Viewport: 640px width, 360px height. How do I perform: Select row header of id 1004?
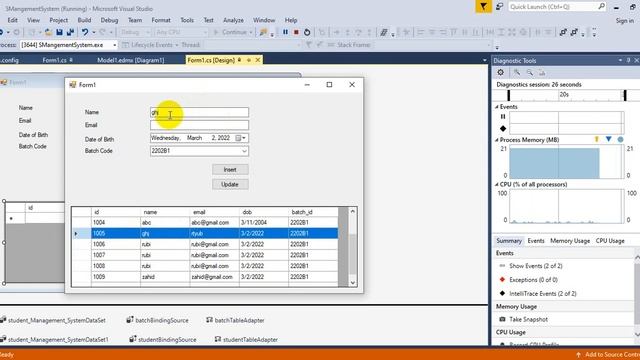[82, 222]
